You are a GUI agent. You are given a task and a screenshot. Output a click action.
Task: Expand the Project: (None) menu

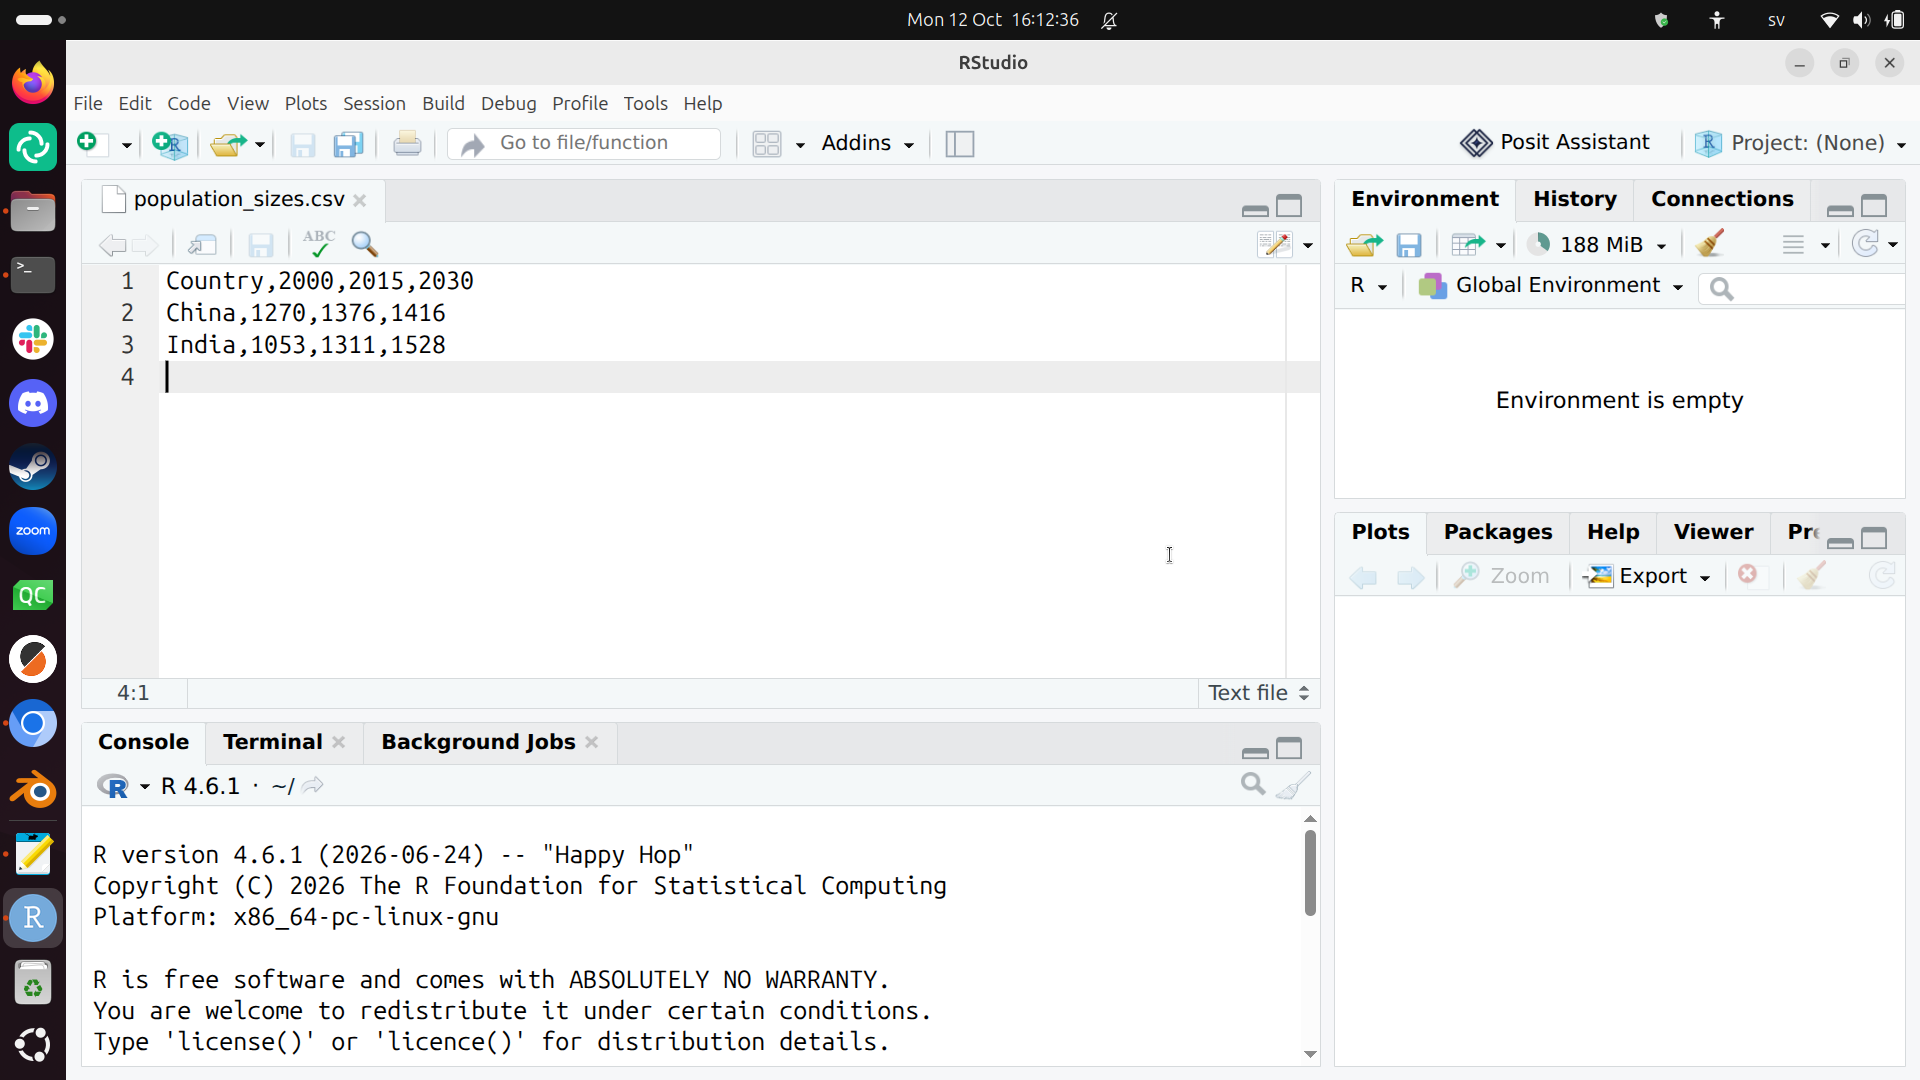click(1800, 143)
